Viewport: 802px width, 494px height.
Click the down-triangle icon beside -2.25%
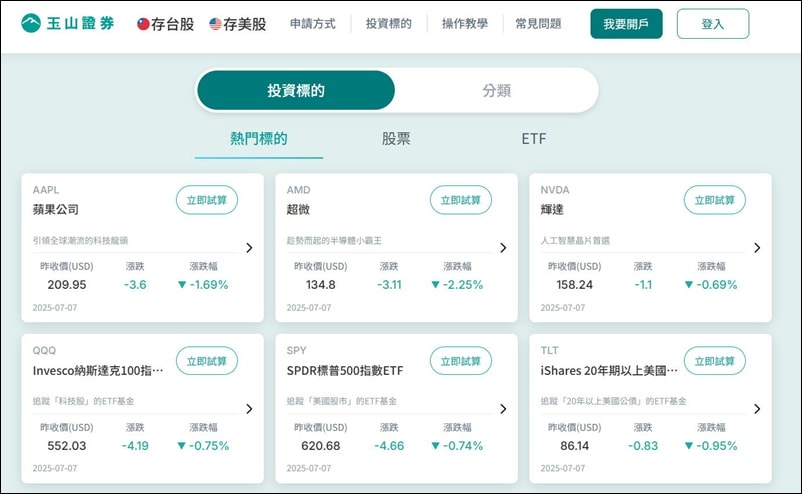click(435, 285)
